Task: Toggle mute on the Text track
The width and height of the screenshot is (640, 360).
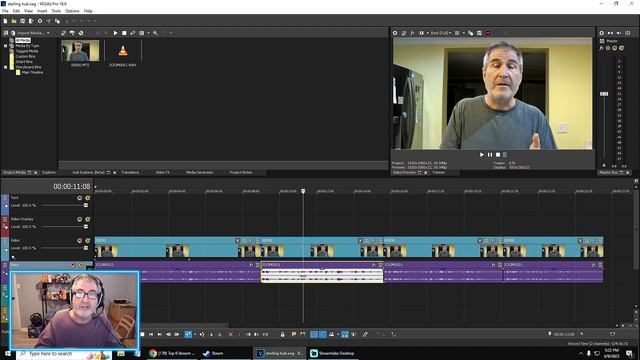Action: [80, 198]
